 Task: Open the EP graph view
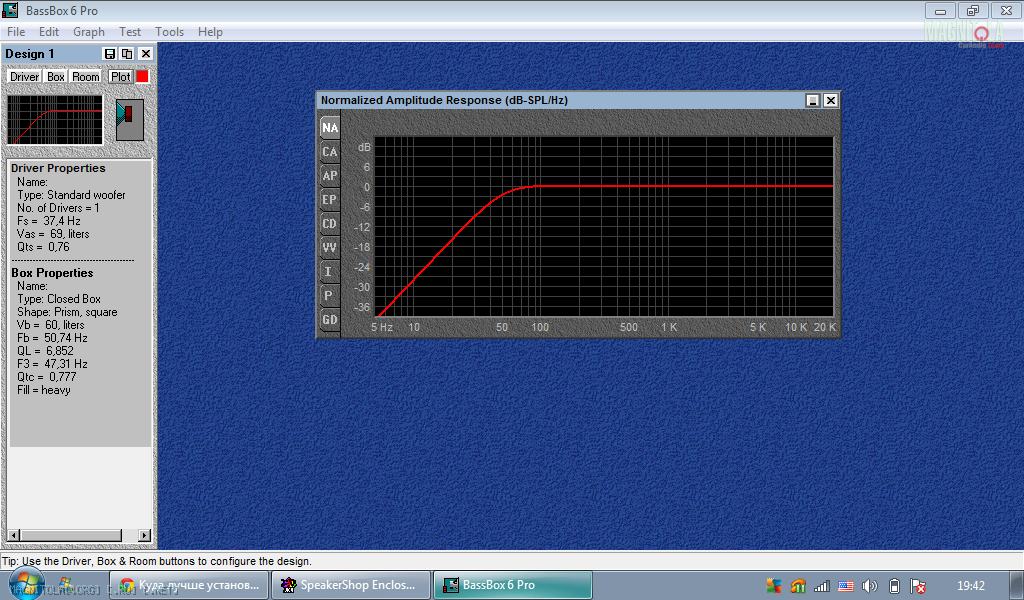329,200
